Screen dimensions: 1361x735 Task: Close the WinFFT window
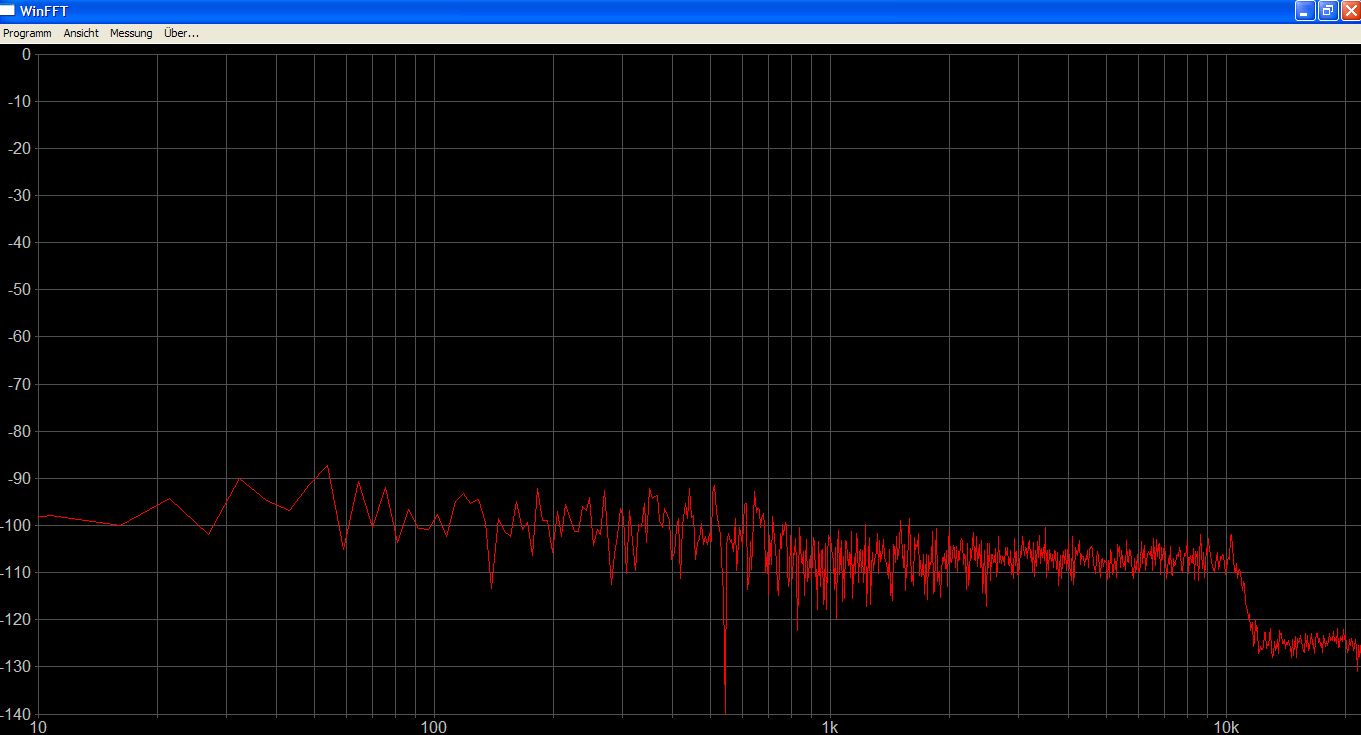coord(1350,11)
